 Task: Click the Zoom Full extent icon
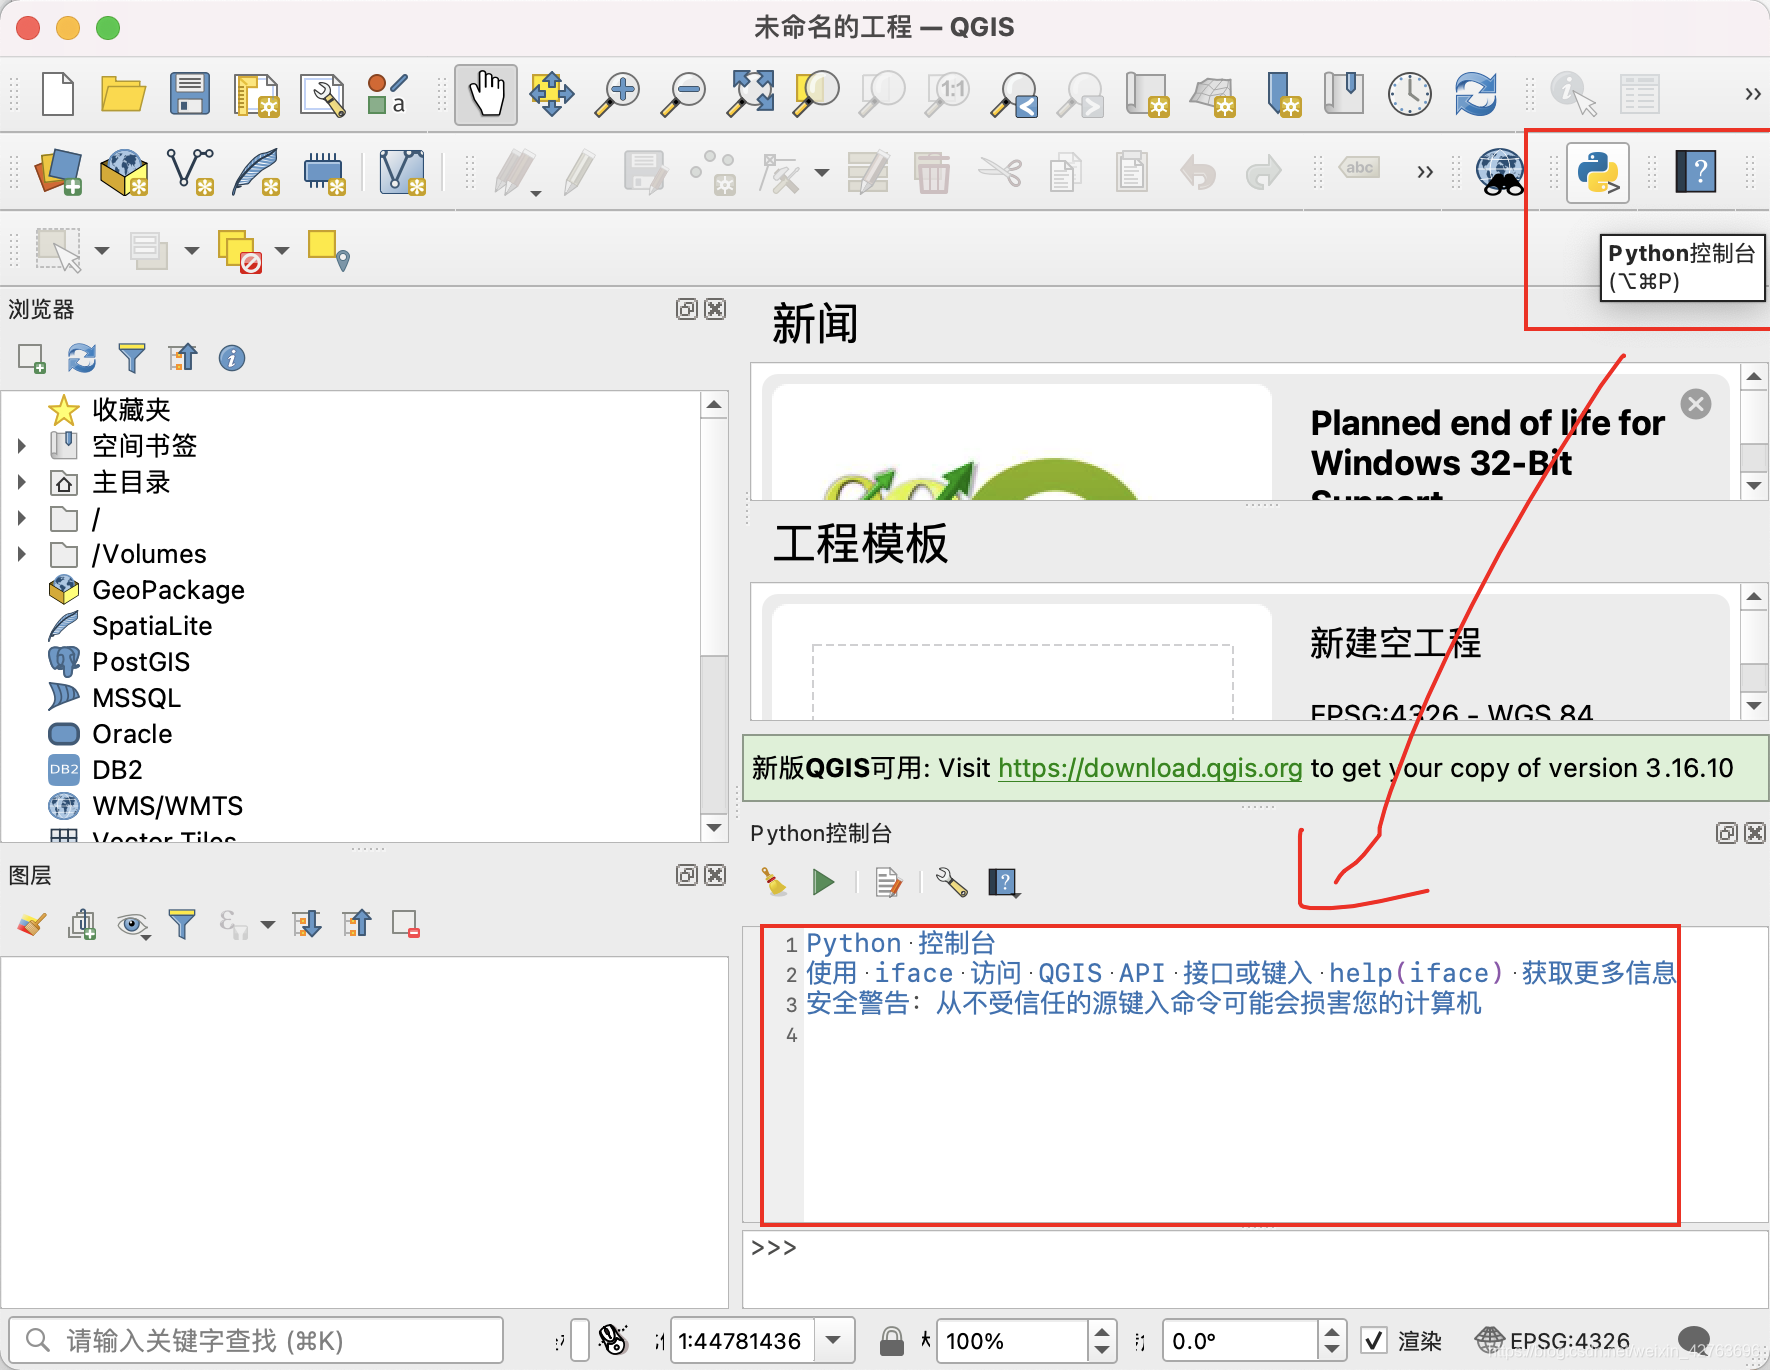[x=751, y=94]
